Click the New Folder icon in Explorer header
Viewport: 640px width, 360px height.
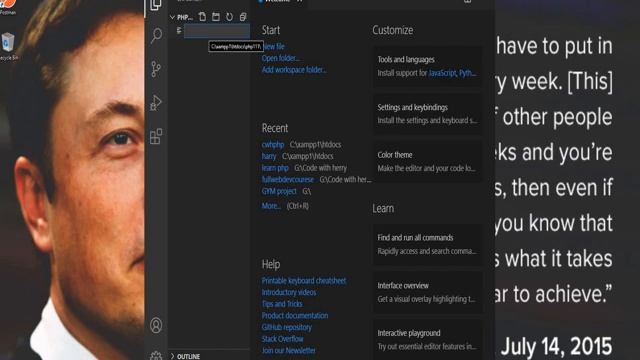(216, 17)
